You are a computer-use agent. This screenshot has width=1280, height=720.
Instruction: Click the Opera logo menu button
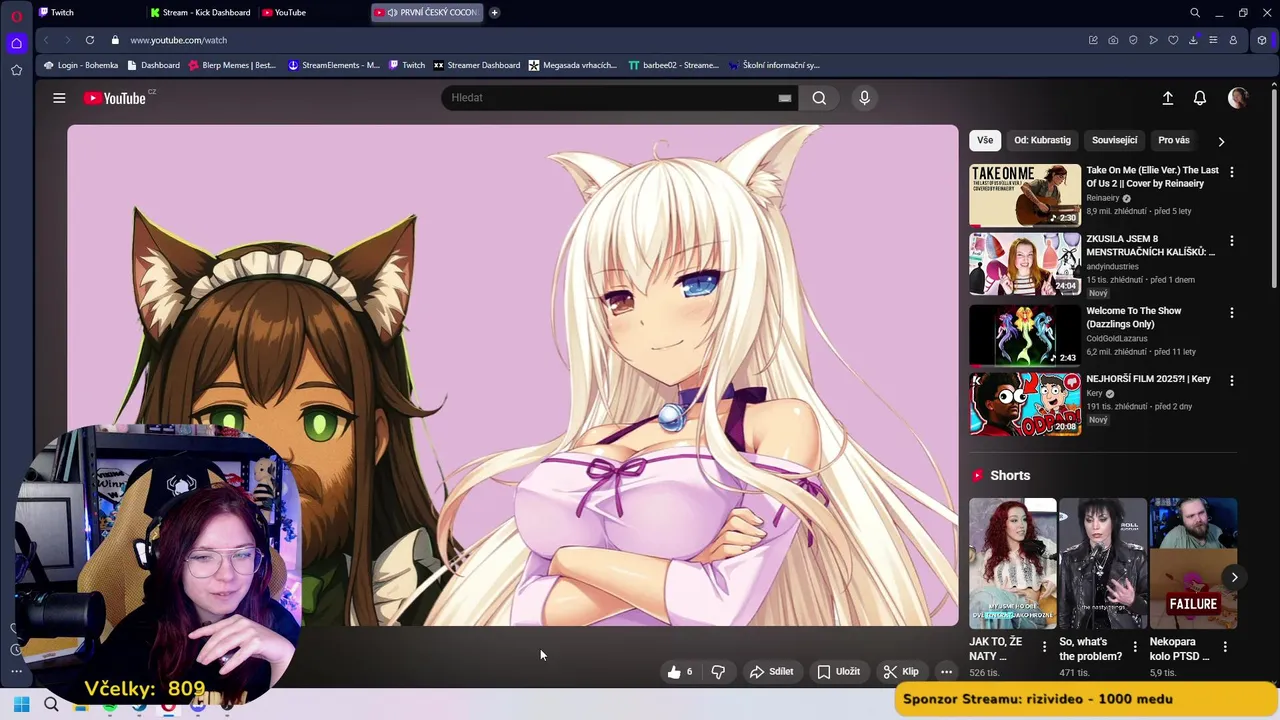(16, 14)
